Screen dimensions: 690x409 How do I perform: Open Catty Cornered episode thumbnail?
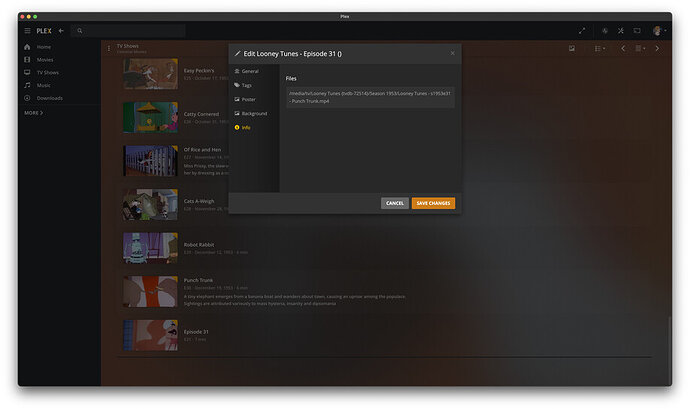pos(150,118)
